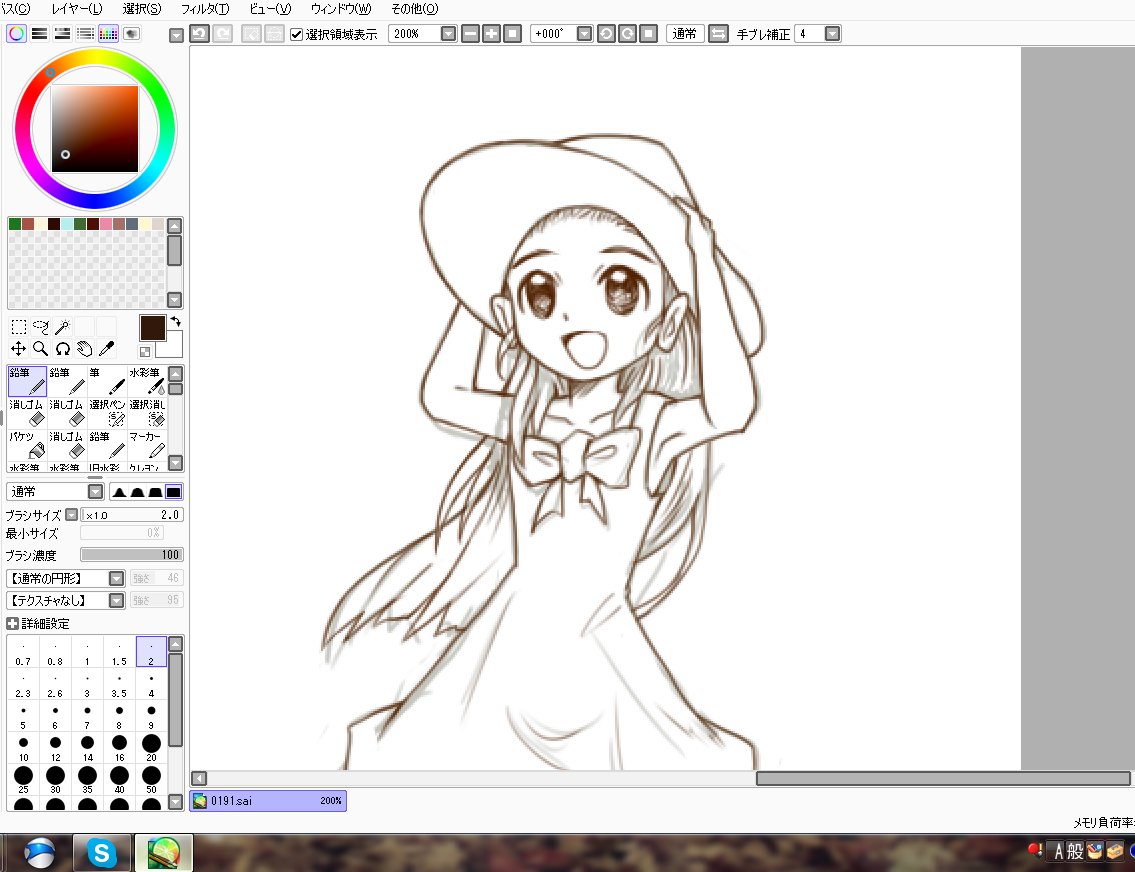The width and height of the screenshot is (1135, 872).
Task: Choose brush size 5 preset
Action: pyautogui.click(x=23, y=716)
